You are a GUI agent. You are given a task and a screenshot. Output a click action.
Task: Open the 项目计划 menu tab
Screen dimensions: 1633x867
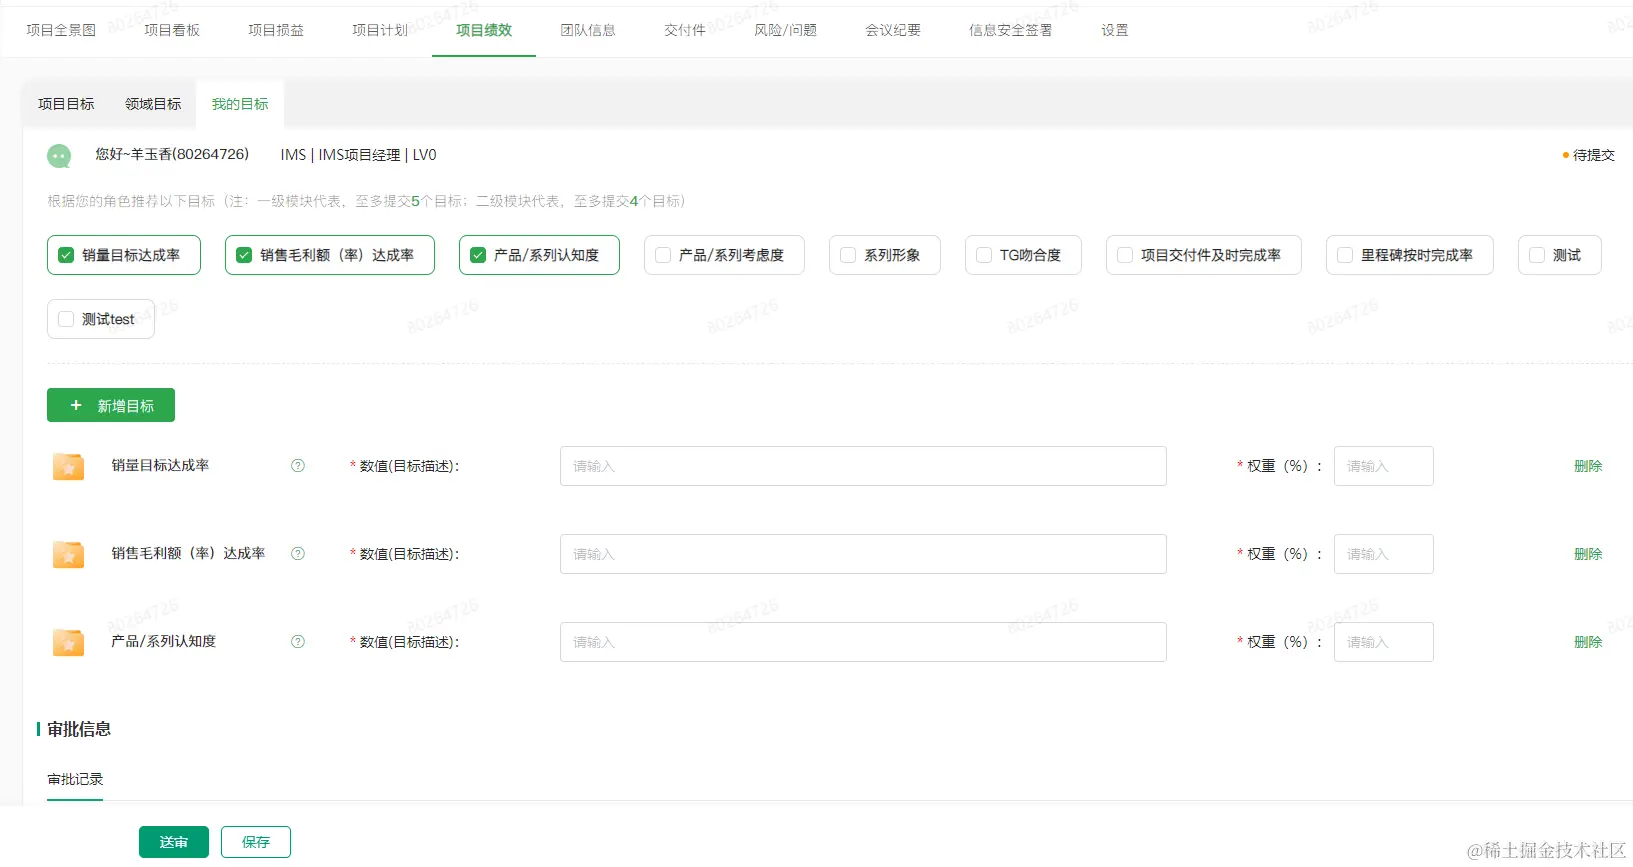tap(380, 30)
